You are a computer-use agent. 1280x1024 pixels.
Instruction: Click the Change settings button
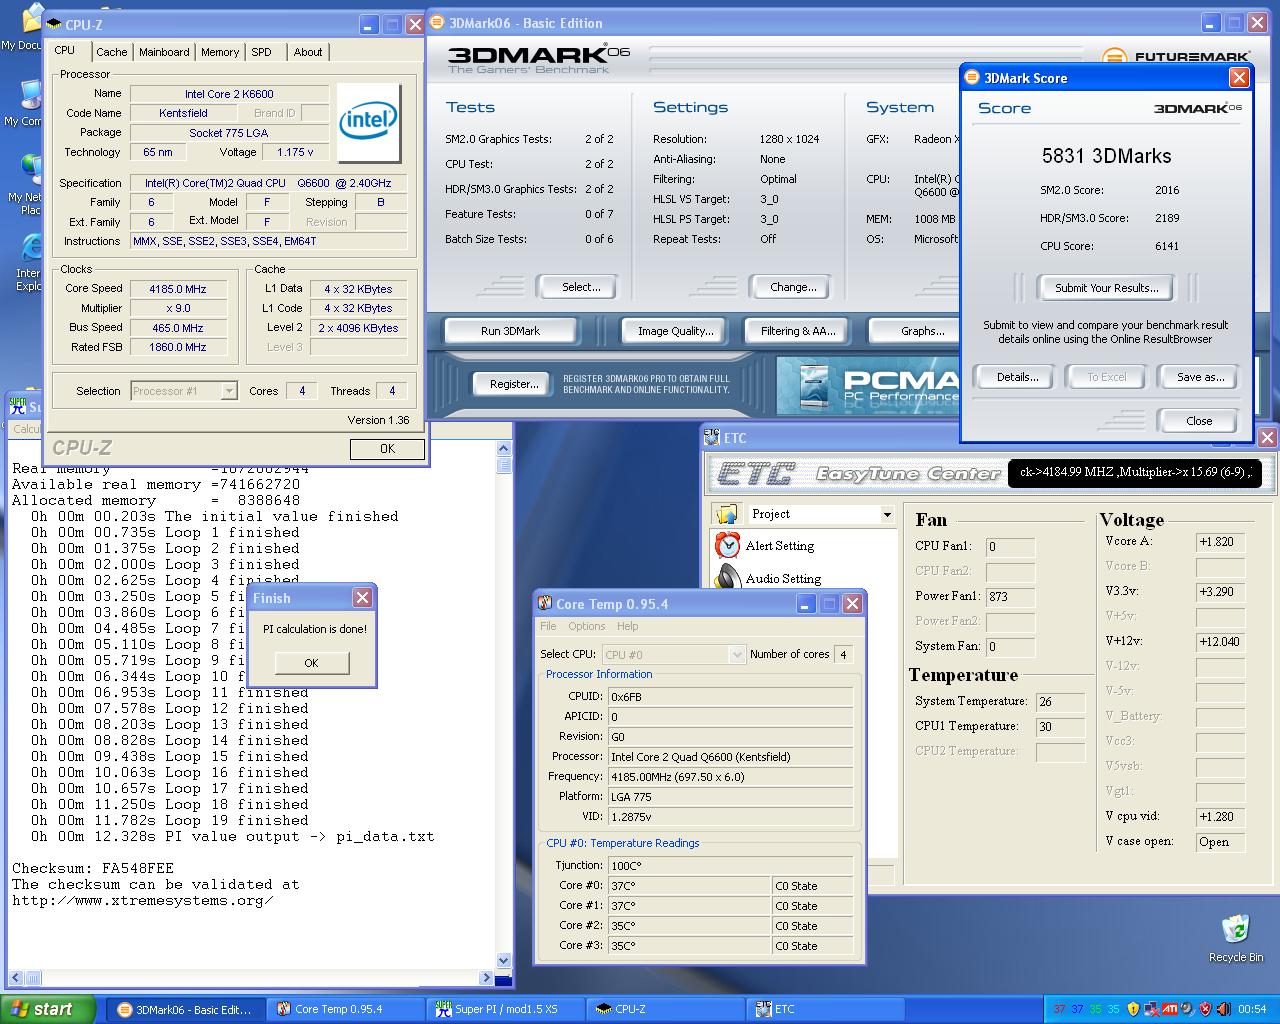[793, 287]
